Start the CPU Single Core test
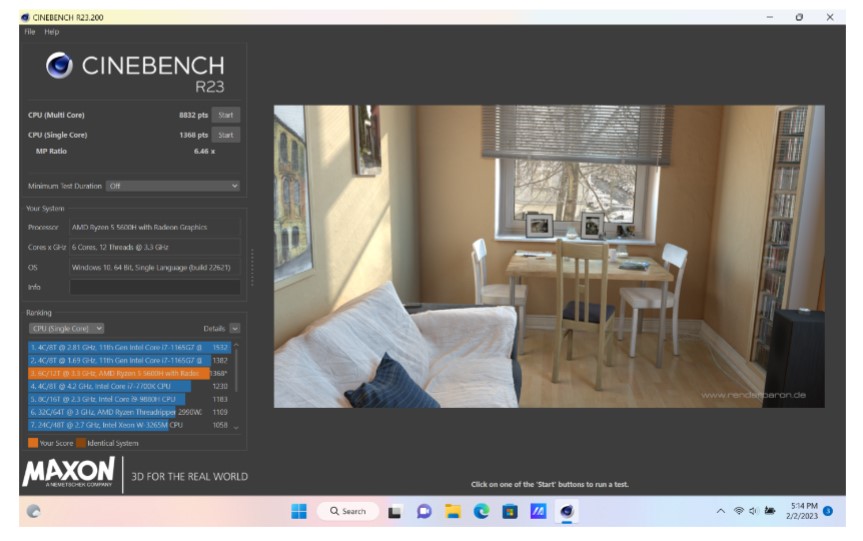The height and width of the screenshot is (541, 863). [x=226, y=135]
